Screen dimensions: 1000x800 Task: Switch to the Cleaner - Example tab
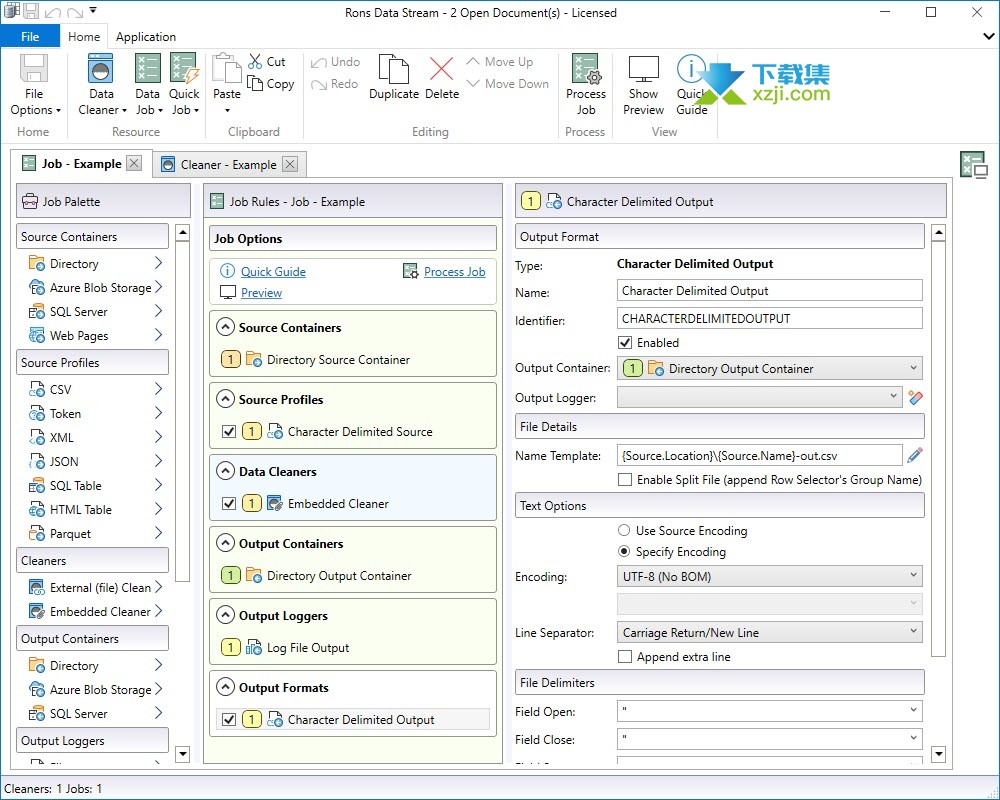point(228,165)
